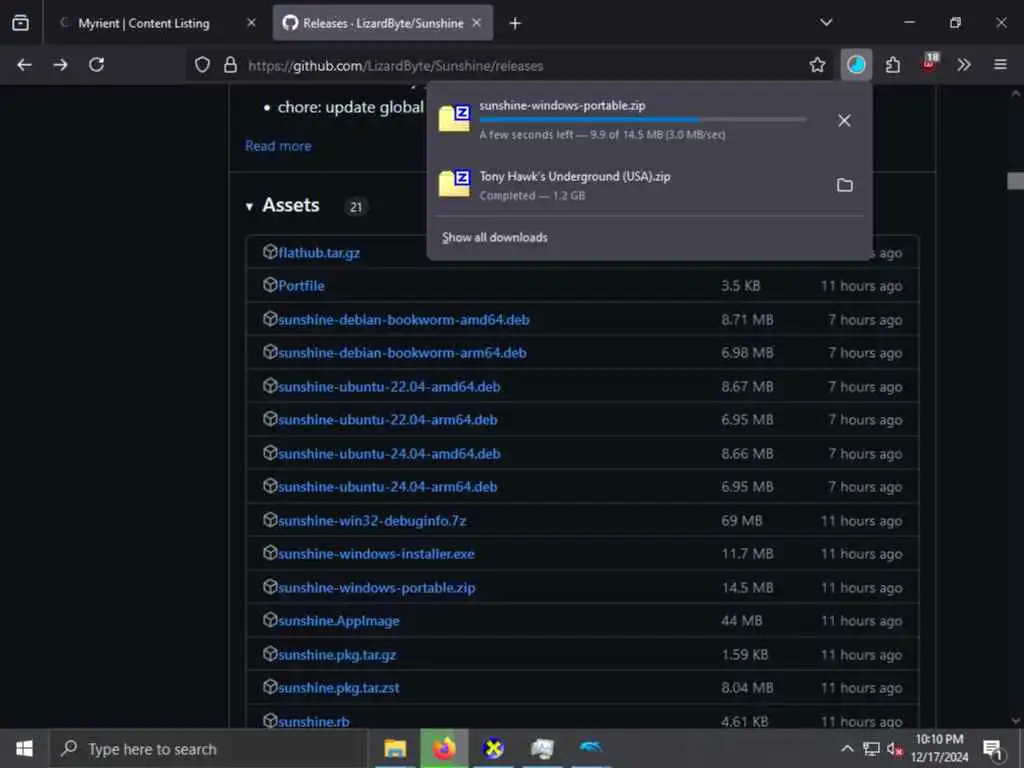This screenshot has width=1024, height=768.
Task: Open the completed Tony Hawk's Underground download entry
Action: 650,185
